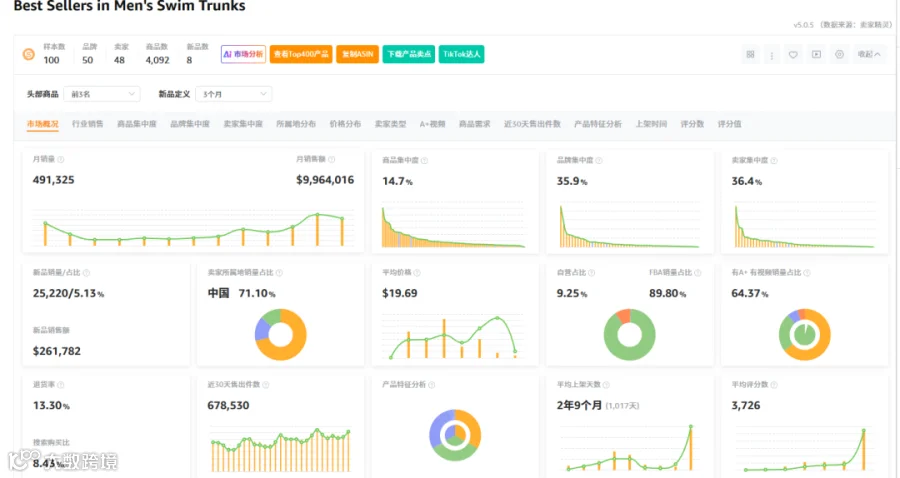
Task: Click the 复制ASIN button
Action: coord(357,54)
